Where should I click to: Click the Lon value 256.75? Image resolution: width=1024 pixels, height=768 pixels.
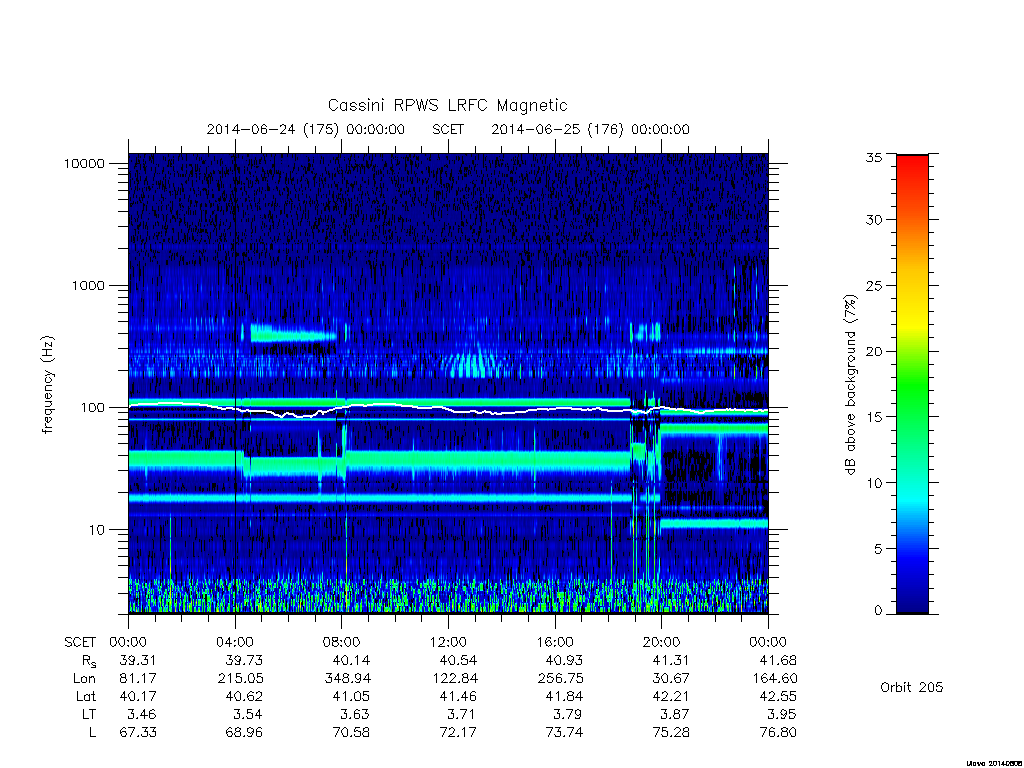coord(560,679)
